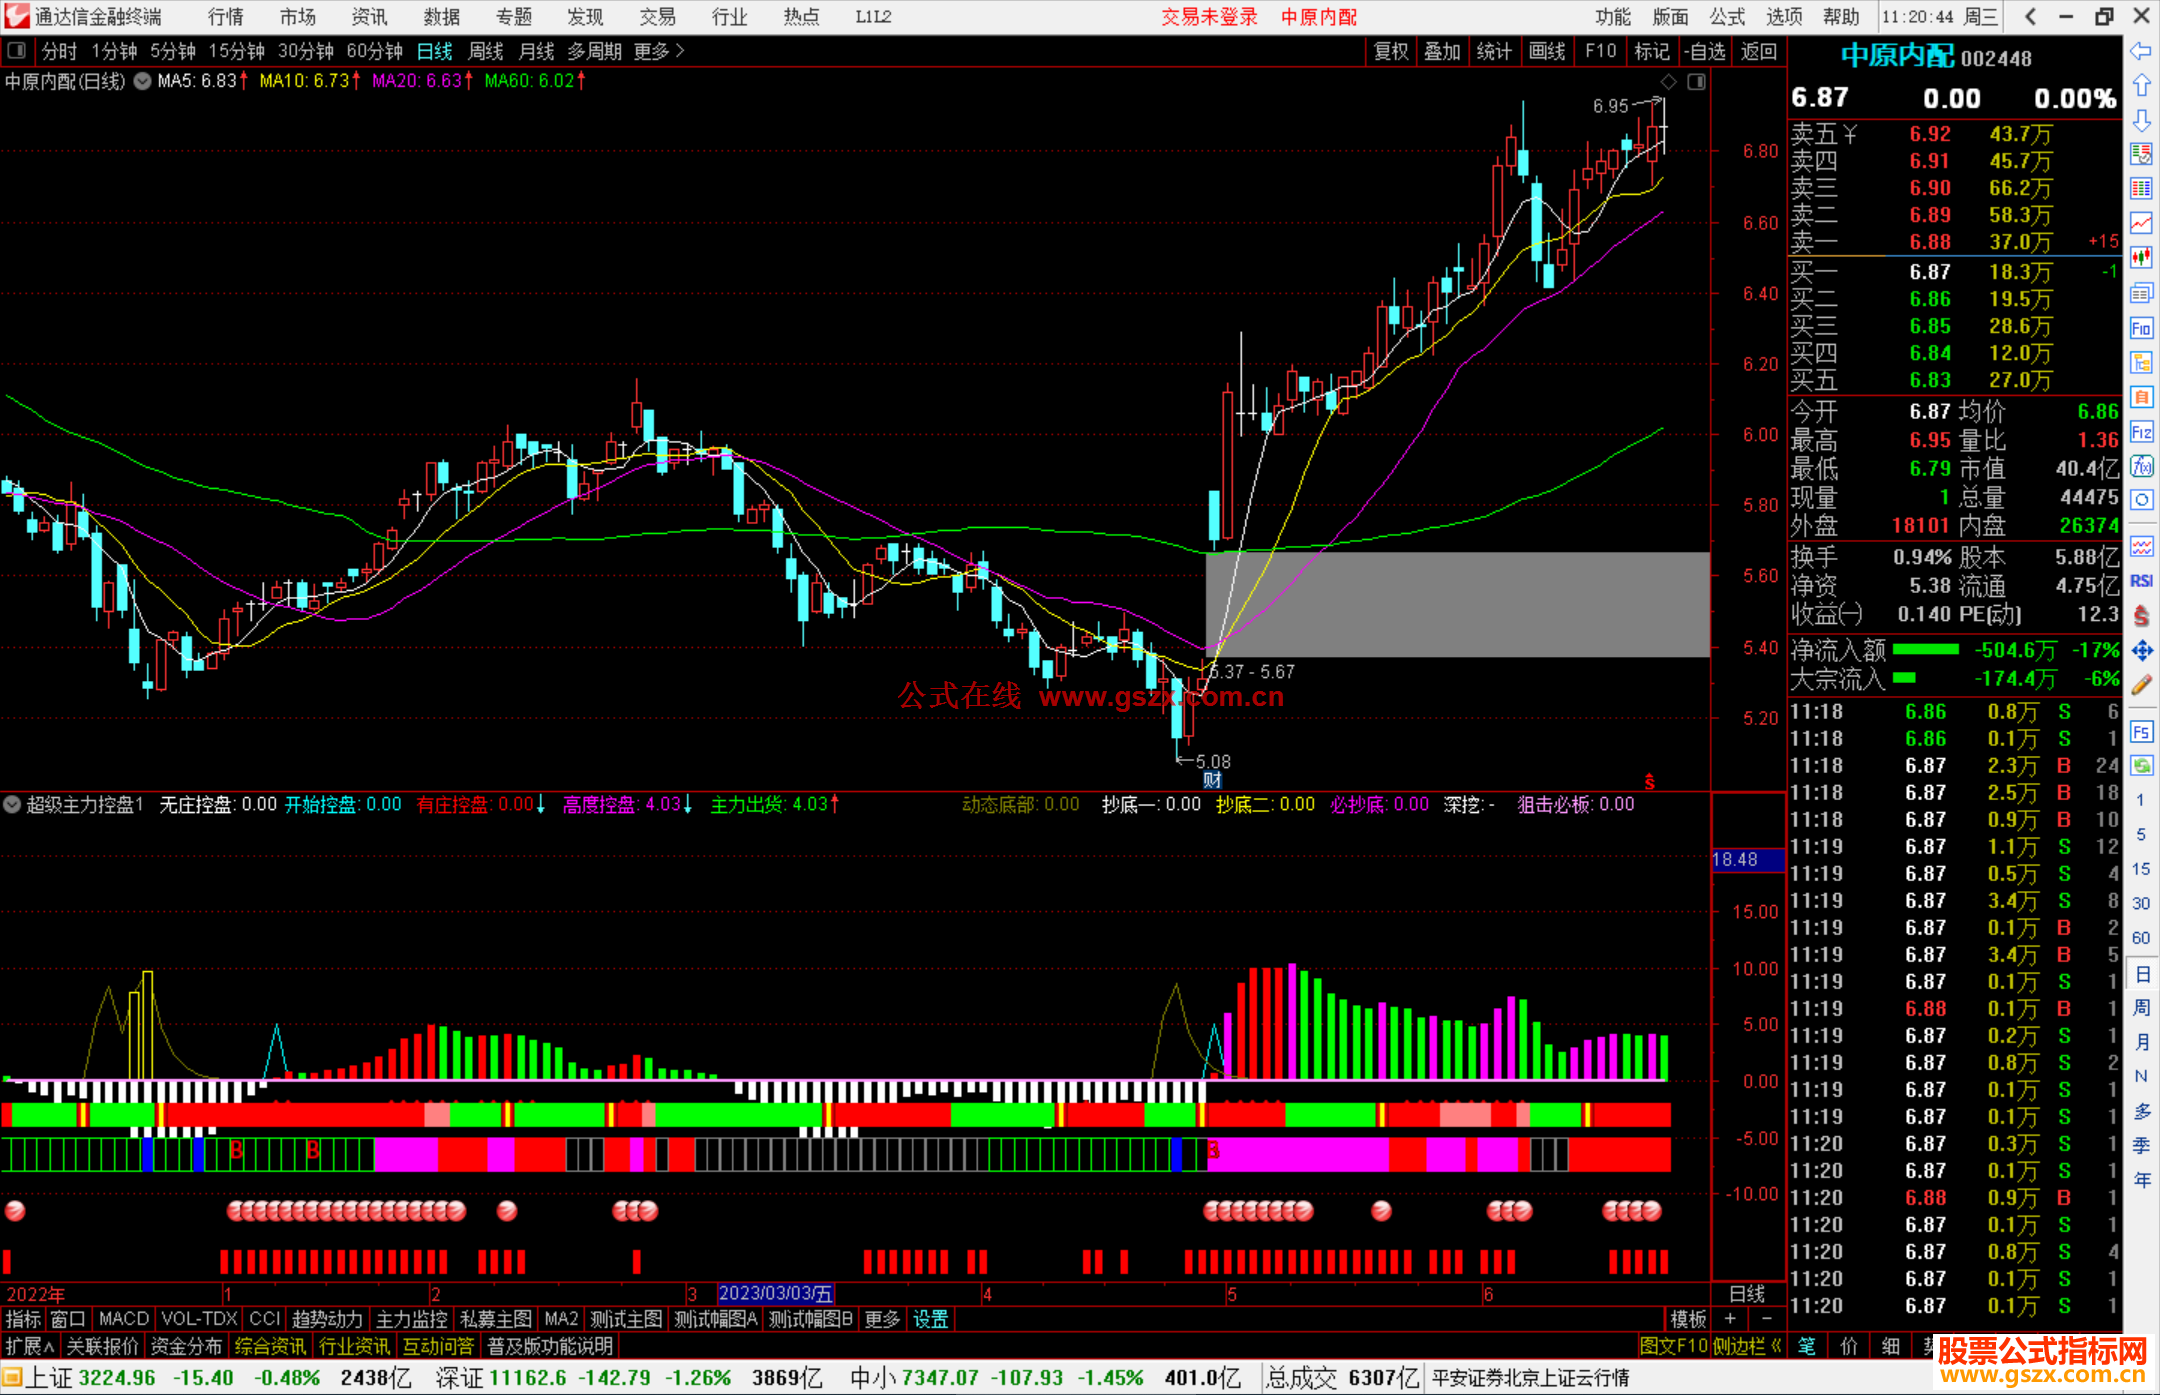
Task: Open the F10 company info sidebar icon
Action: (2141, 328)
